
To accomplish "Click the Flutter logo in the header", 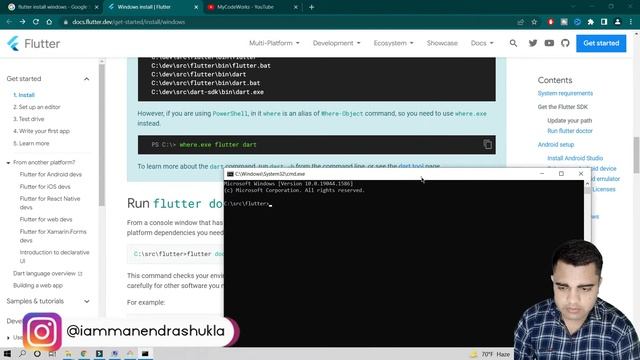I will 33,43.
